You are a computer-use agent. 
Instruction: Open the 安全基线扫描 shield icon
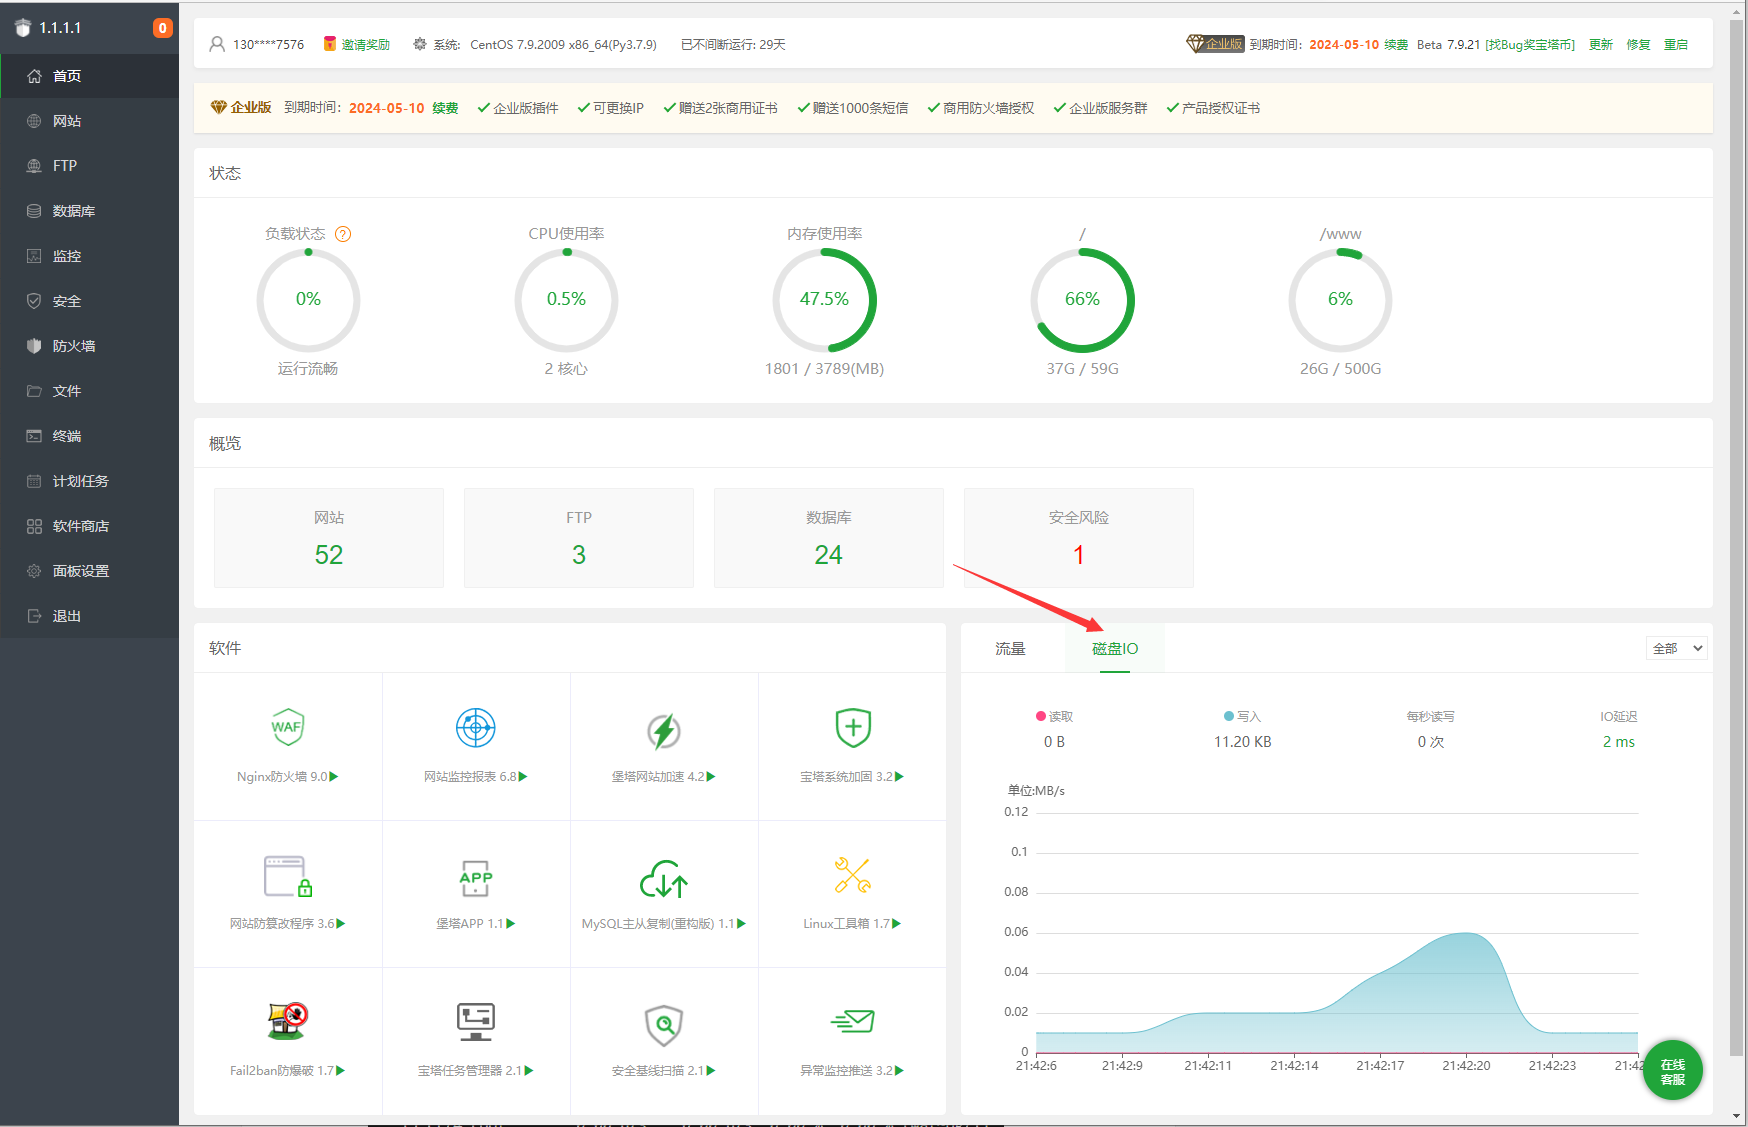(x=663, y=1025)
